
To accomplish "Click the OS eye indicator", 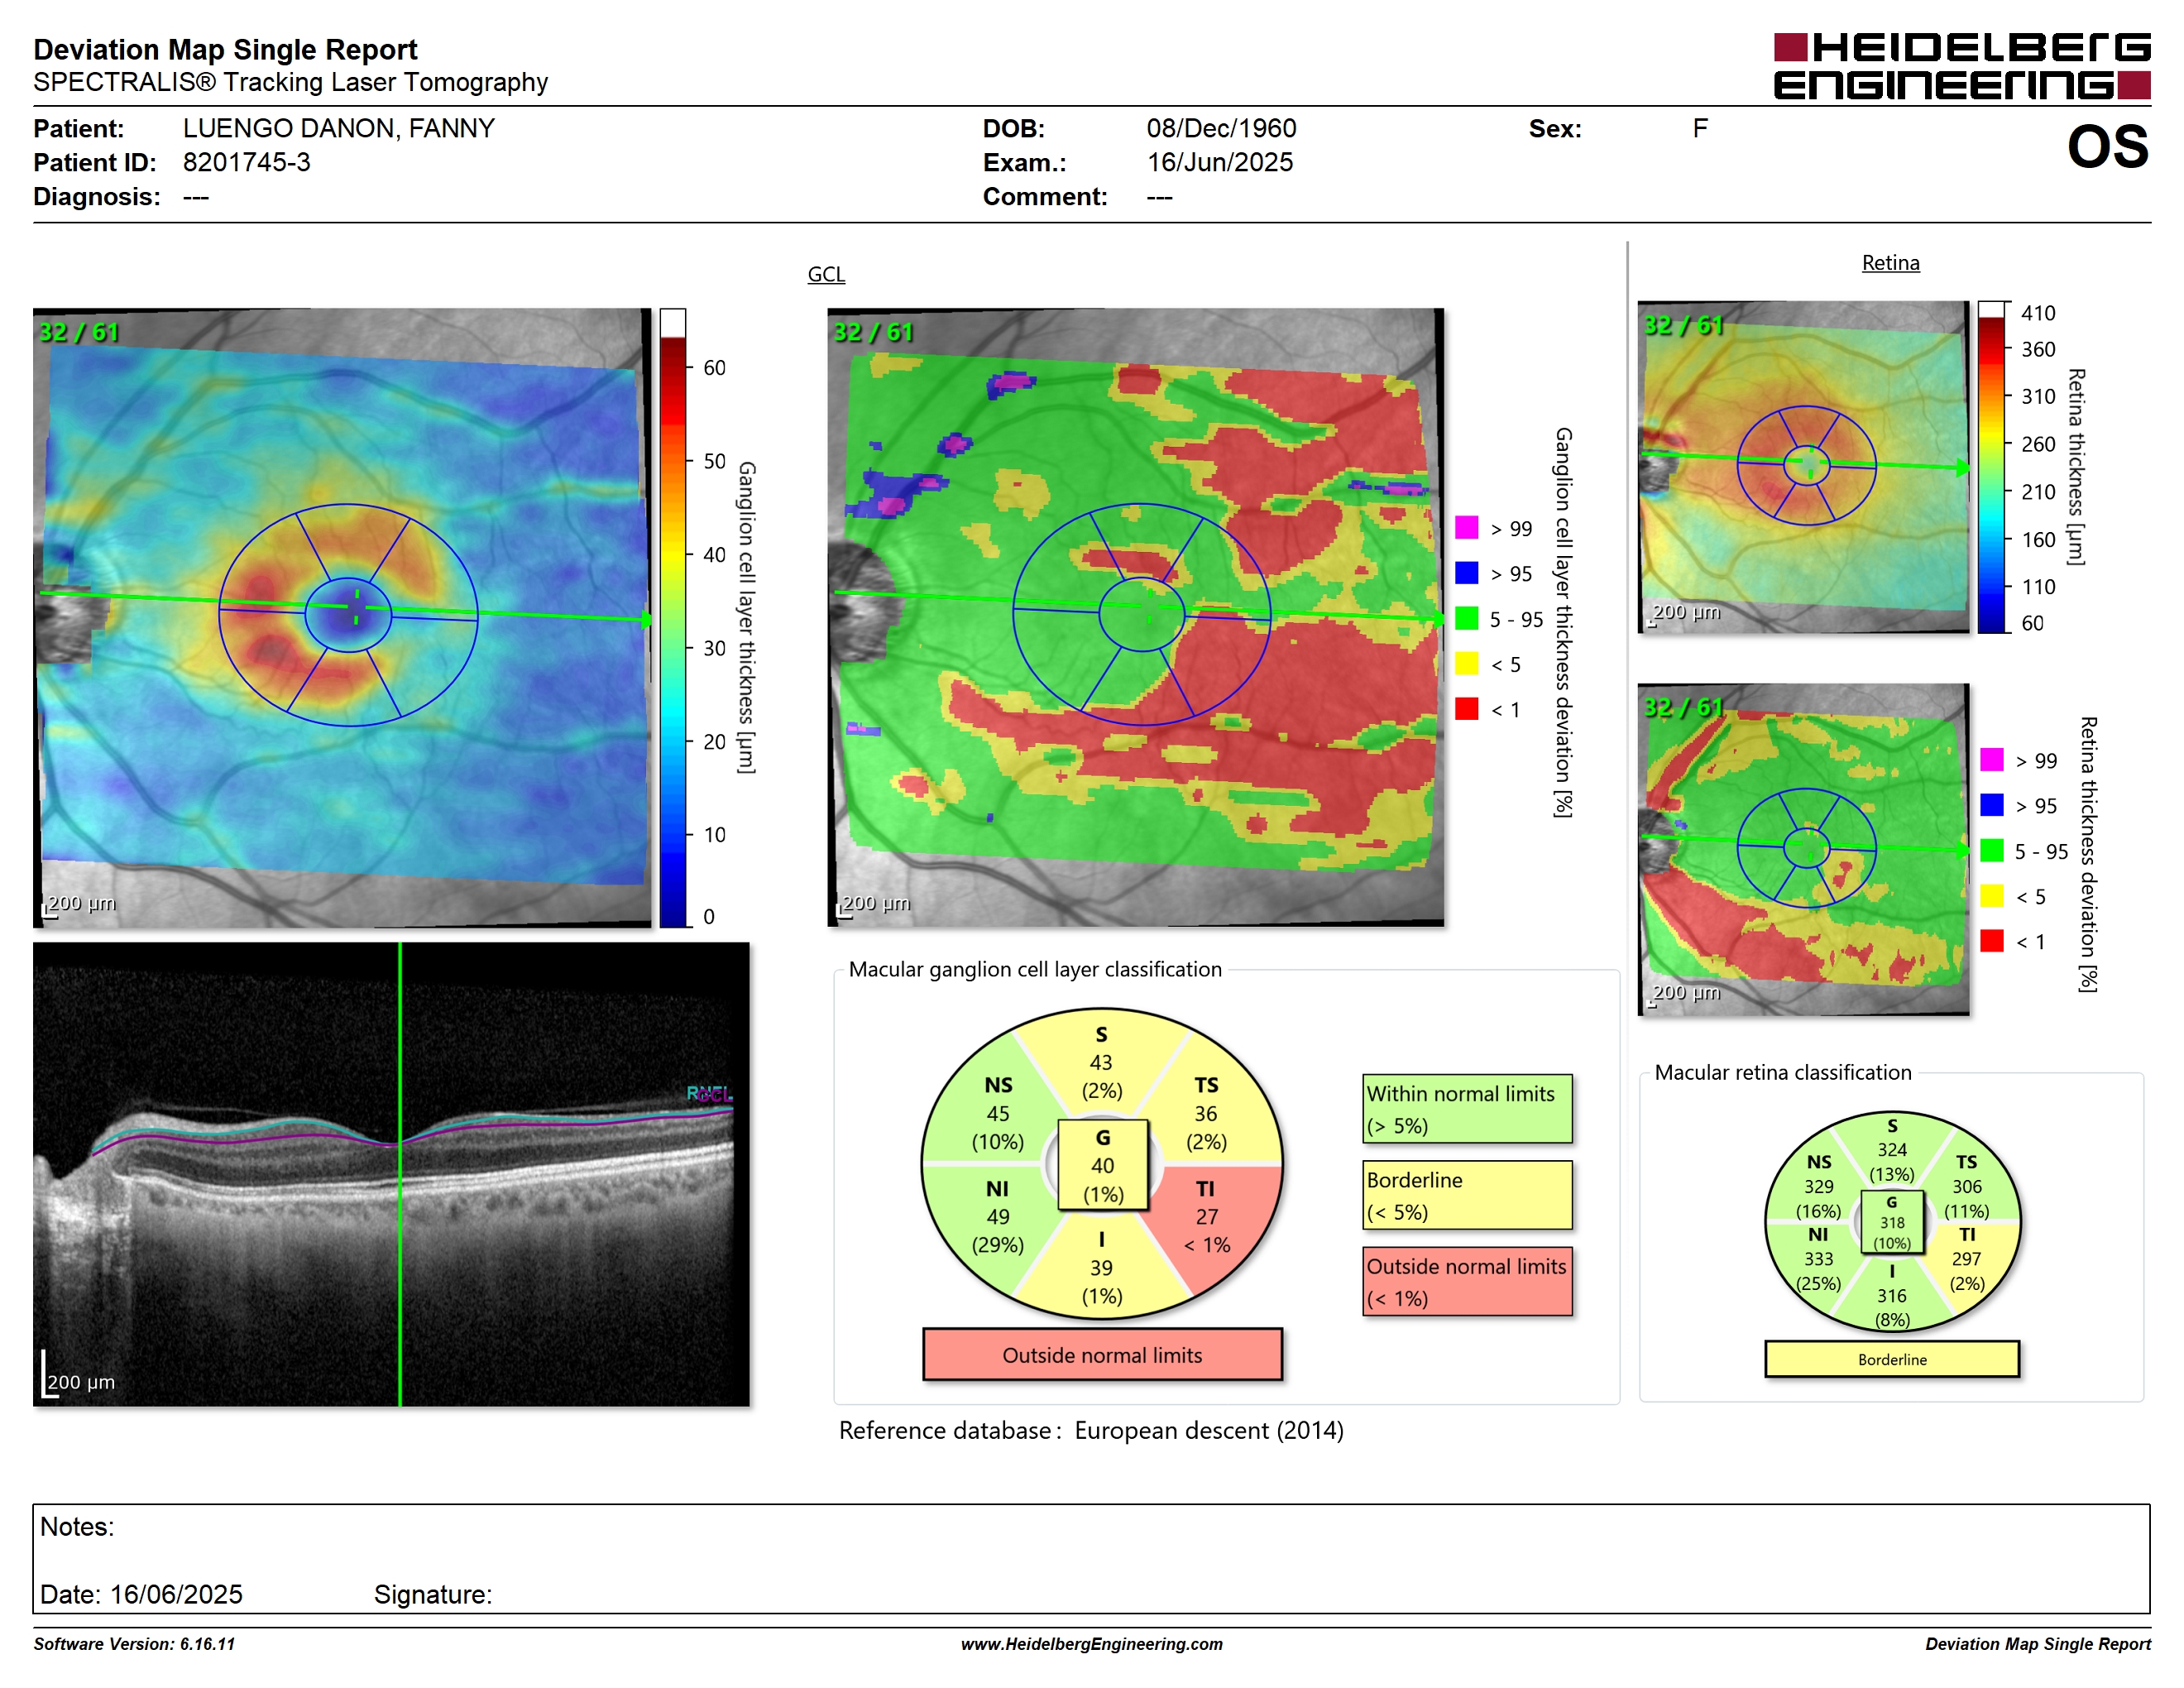I will tap(2107, 147).
